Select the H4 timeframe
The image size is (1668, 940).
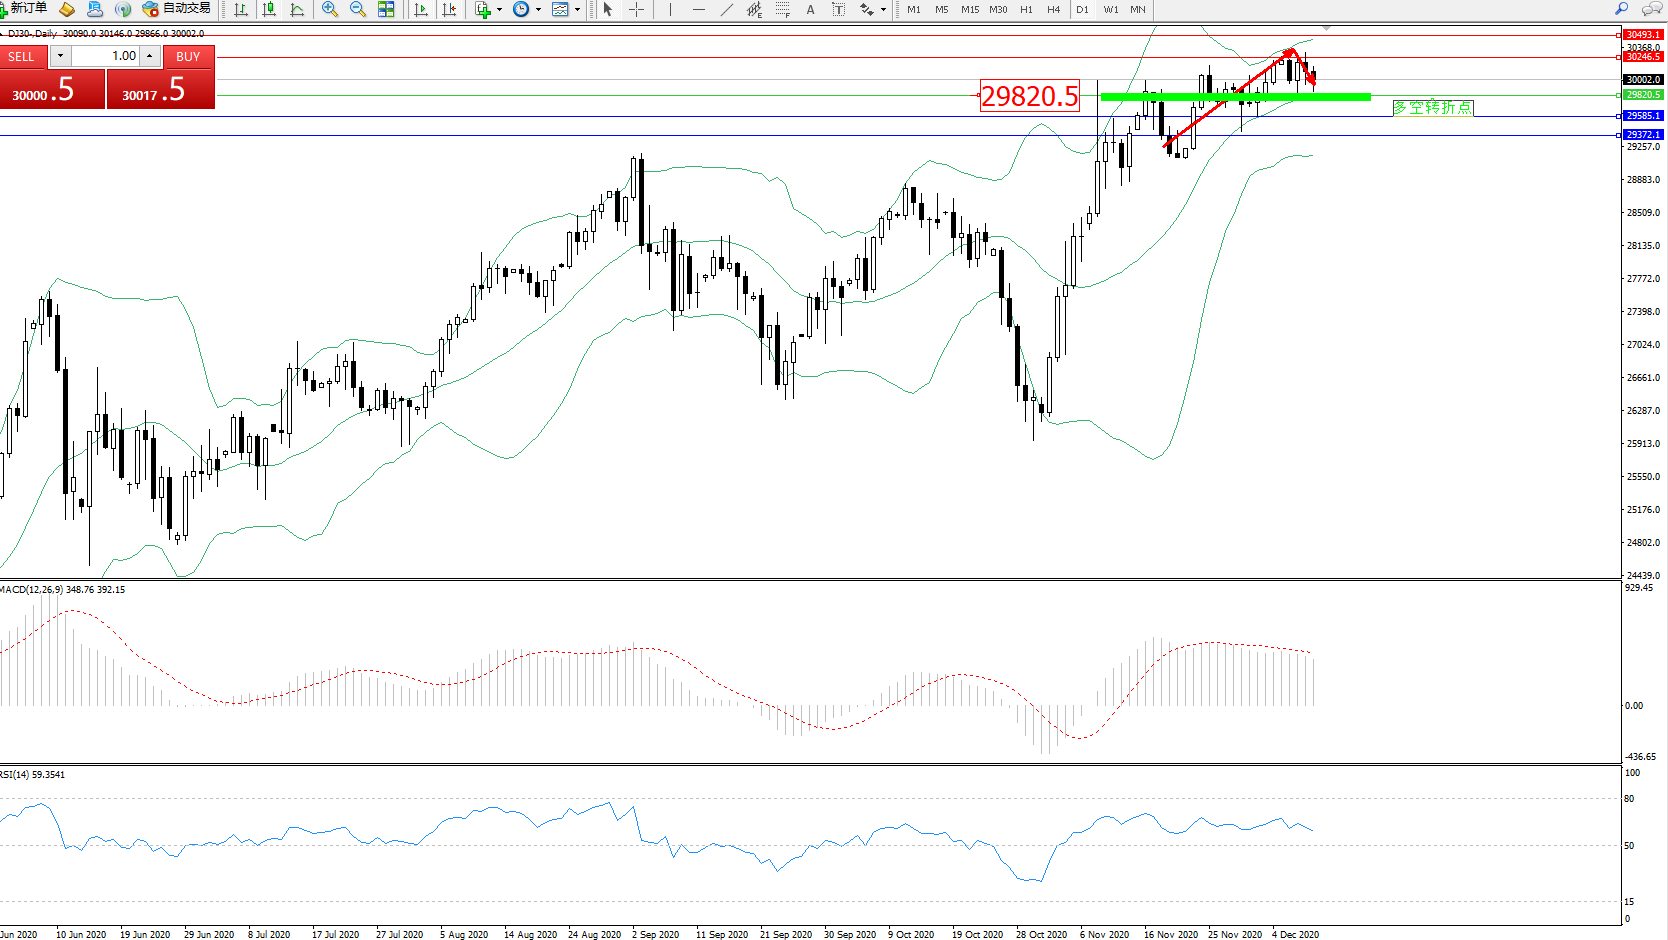tap(1053, 10)
